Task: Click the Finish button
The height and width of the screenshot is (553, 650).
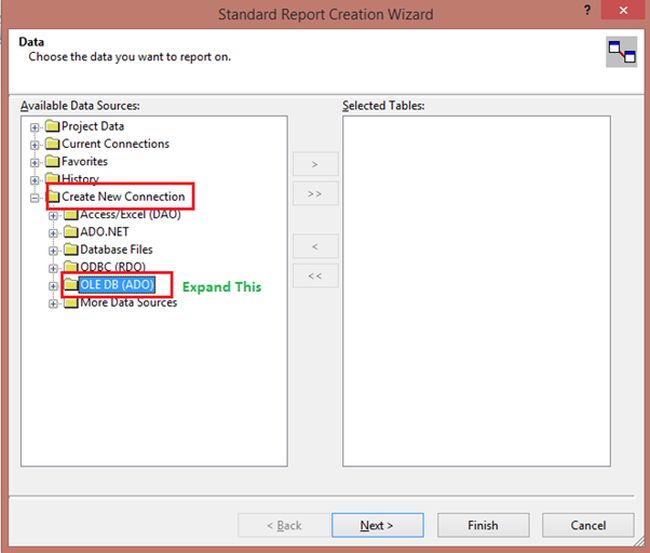Action: point(483,525)
